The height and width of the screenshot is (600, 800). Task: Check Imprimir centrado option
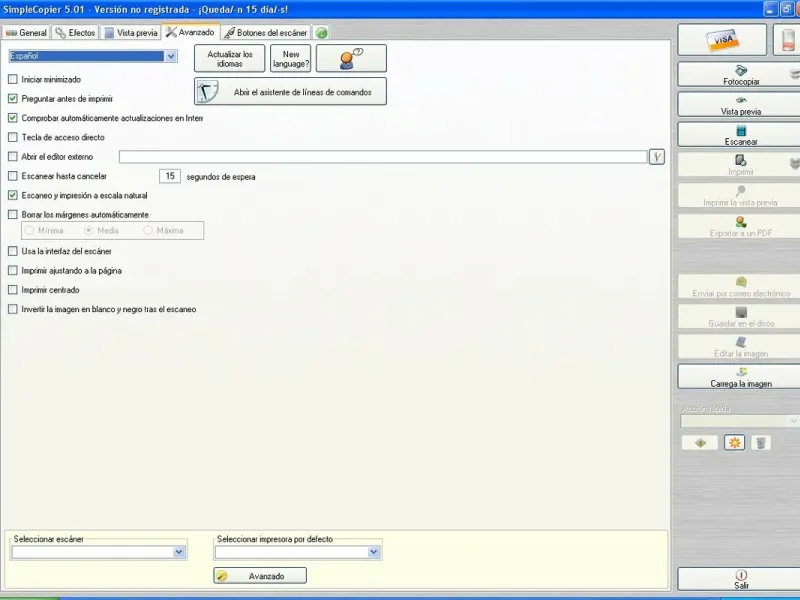tap(13, 290)
